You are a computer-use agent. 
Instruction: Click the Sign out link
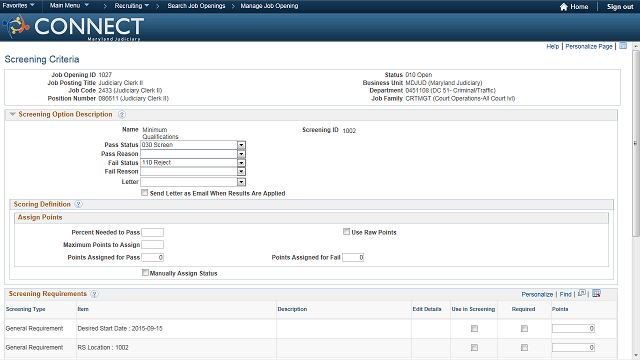click(x=620, y=7)
